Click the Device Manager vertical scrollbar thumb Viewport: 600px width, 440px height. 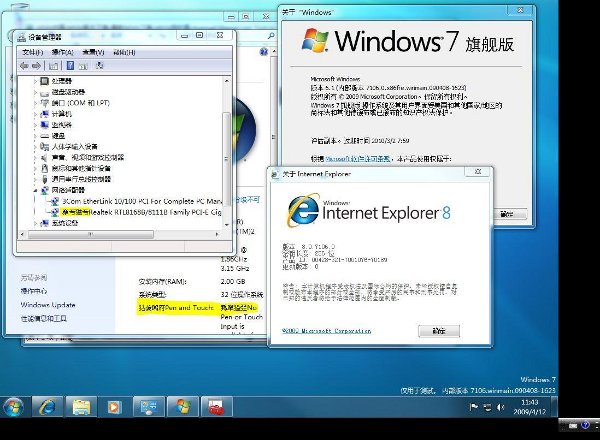[x=226, y=158]
